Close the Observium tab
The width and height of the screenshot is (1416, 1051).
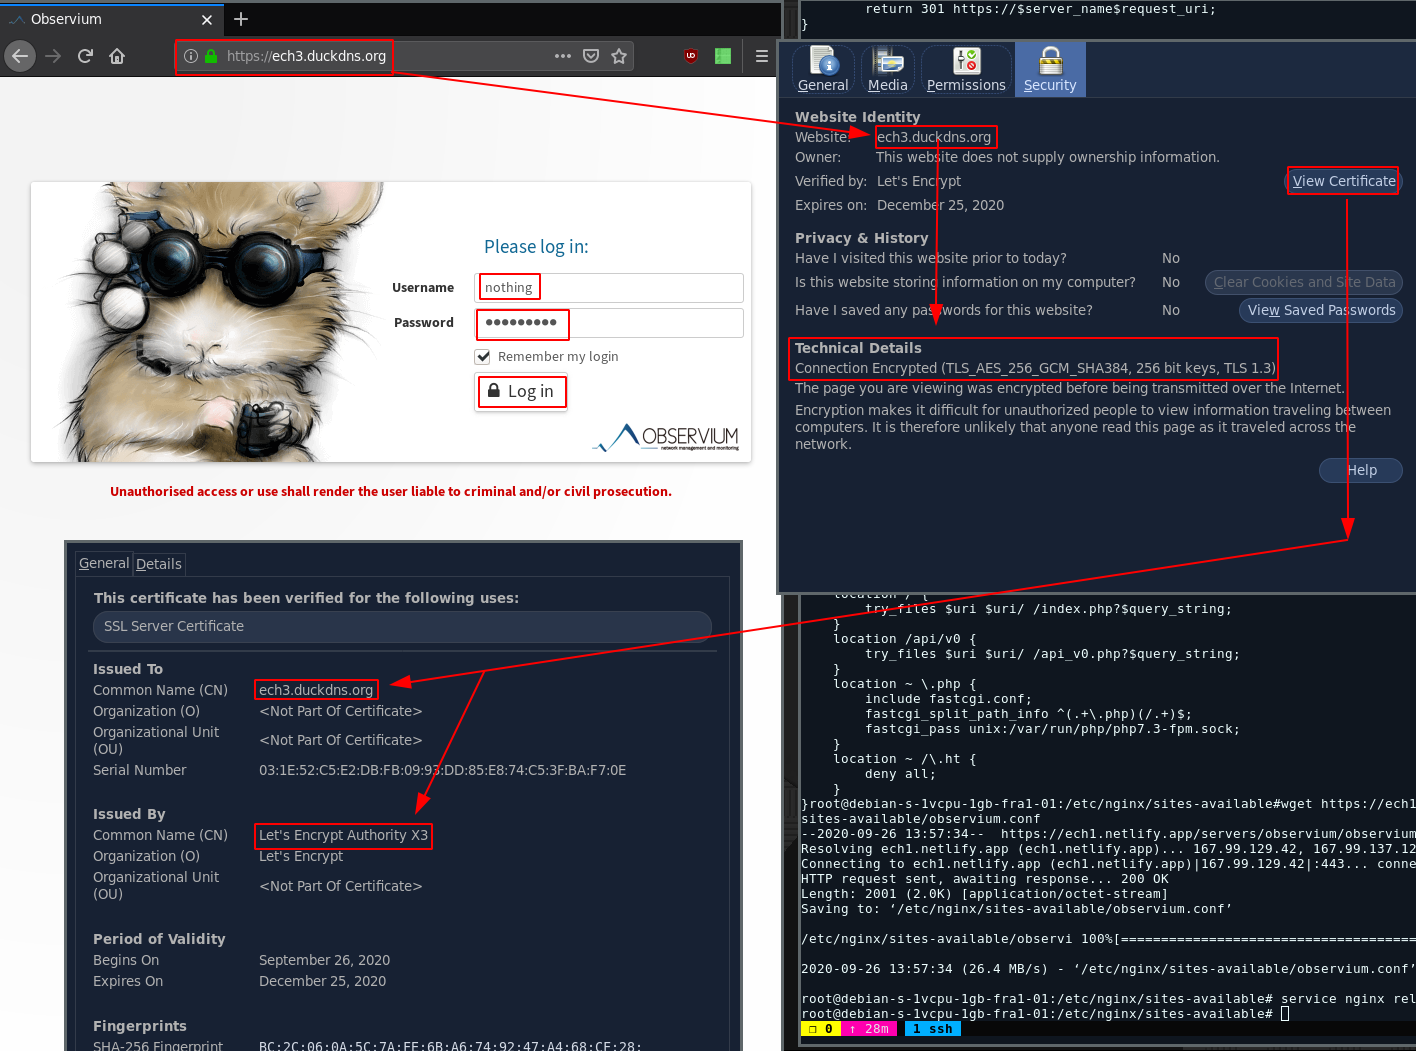tap(207, 19)
